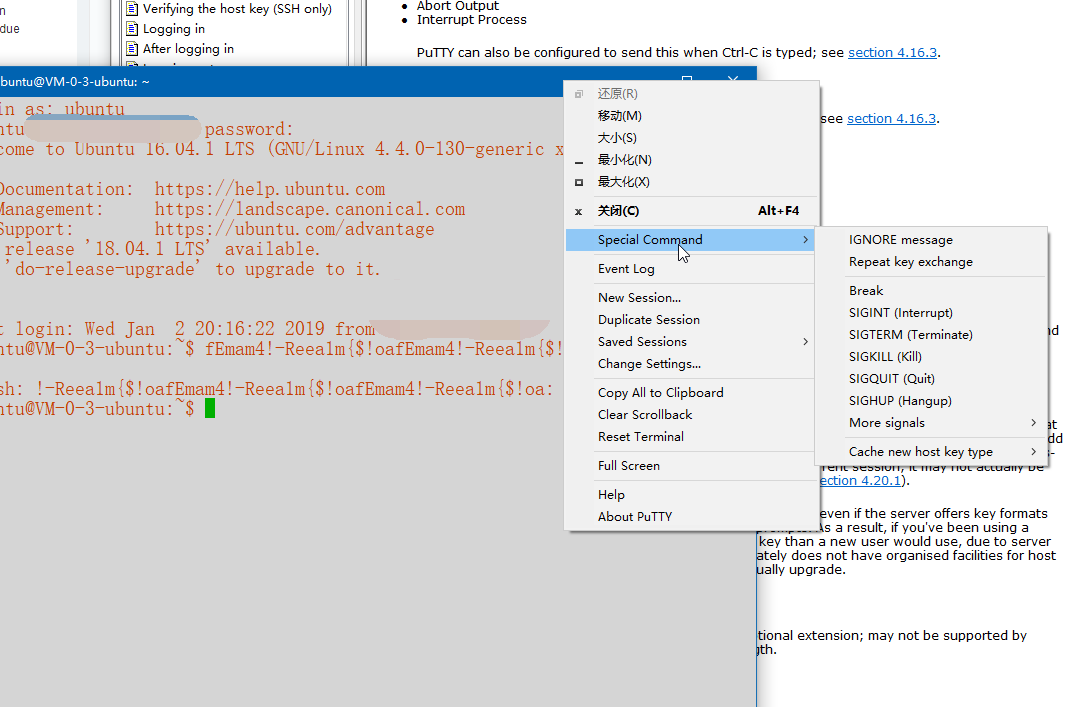Open 'Verifying the host key (SSH only)' help topic
1074x707 pixels.
237,9
